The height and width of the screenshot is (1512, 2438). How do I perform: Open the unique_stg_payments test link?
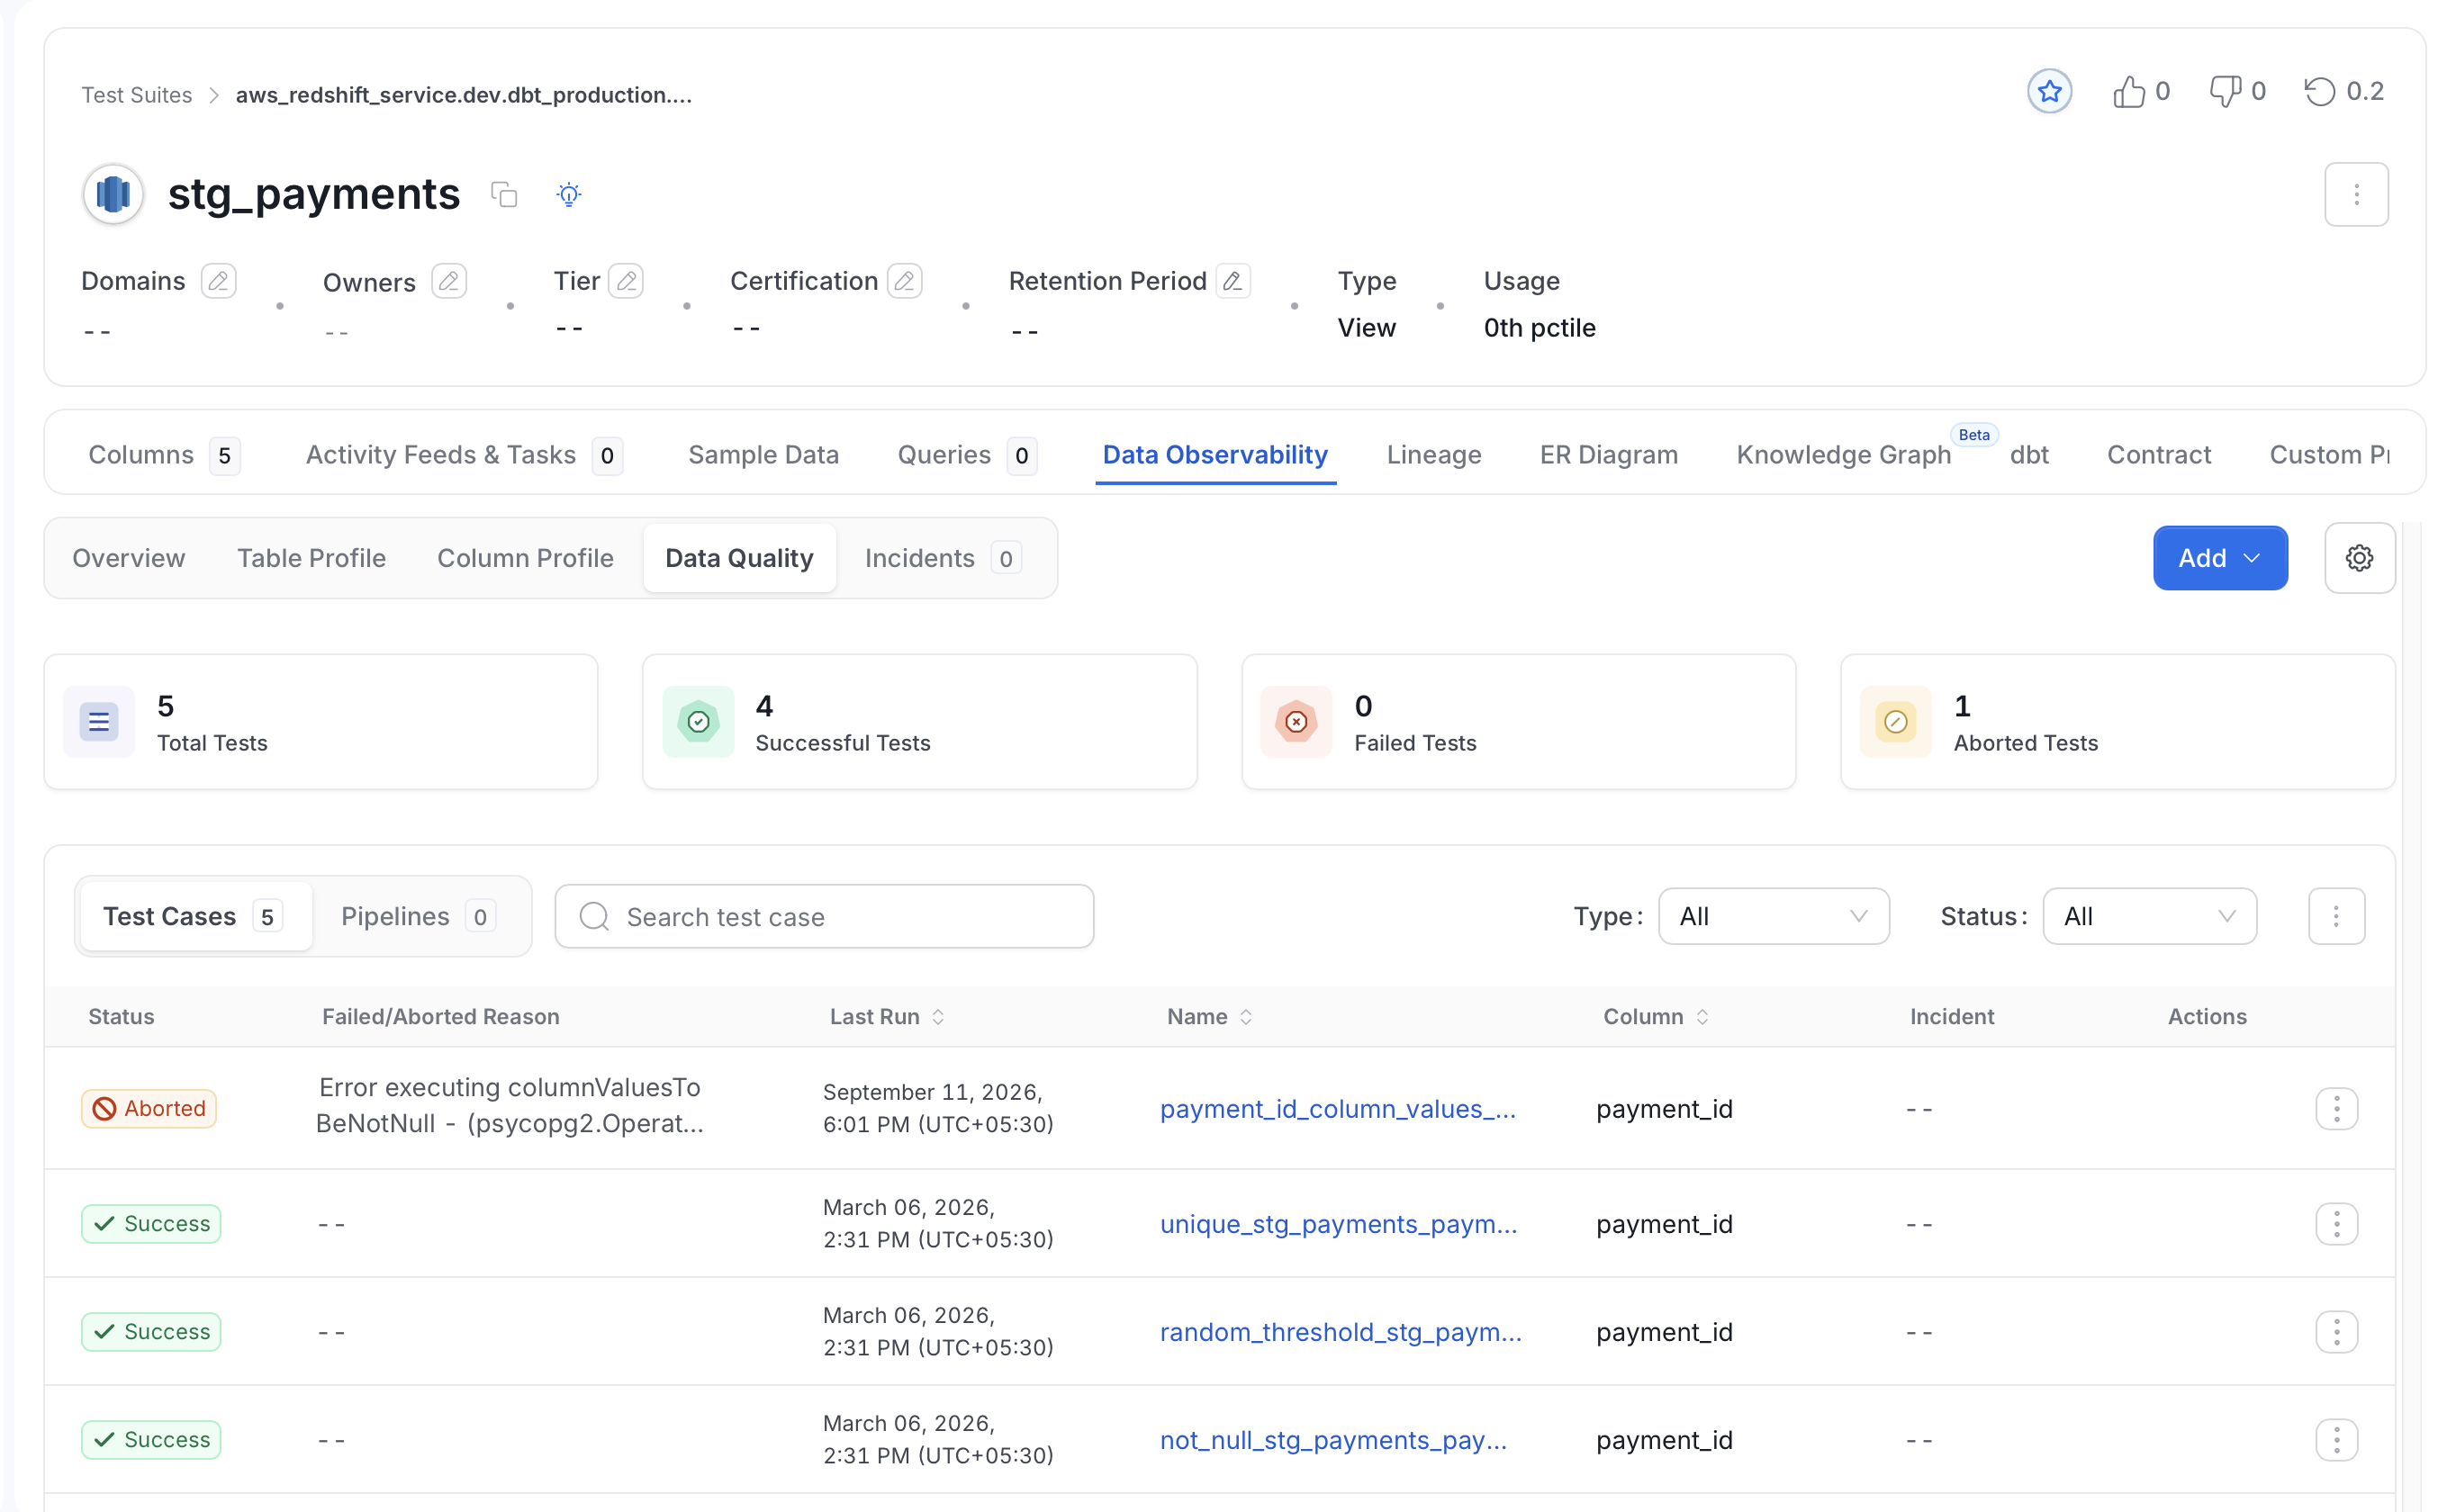click(x=1339, y=1224)
